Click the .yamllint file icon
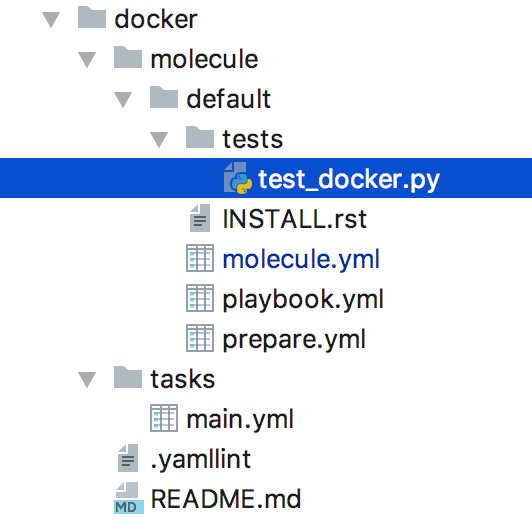 (x=128, y=458)
